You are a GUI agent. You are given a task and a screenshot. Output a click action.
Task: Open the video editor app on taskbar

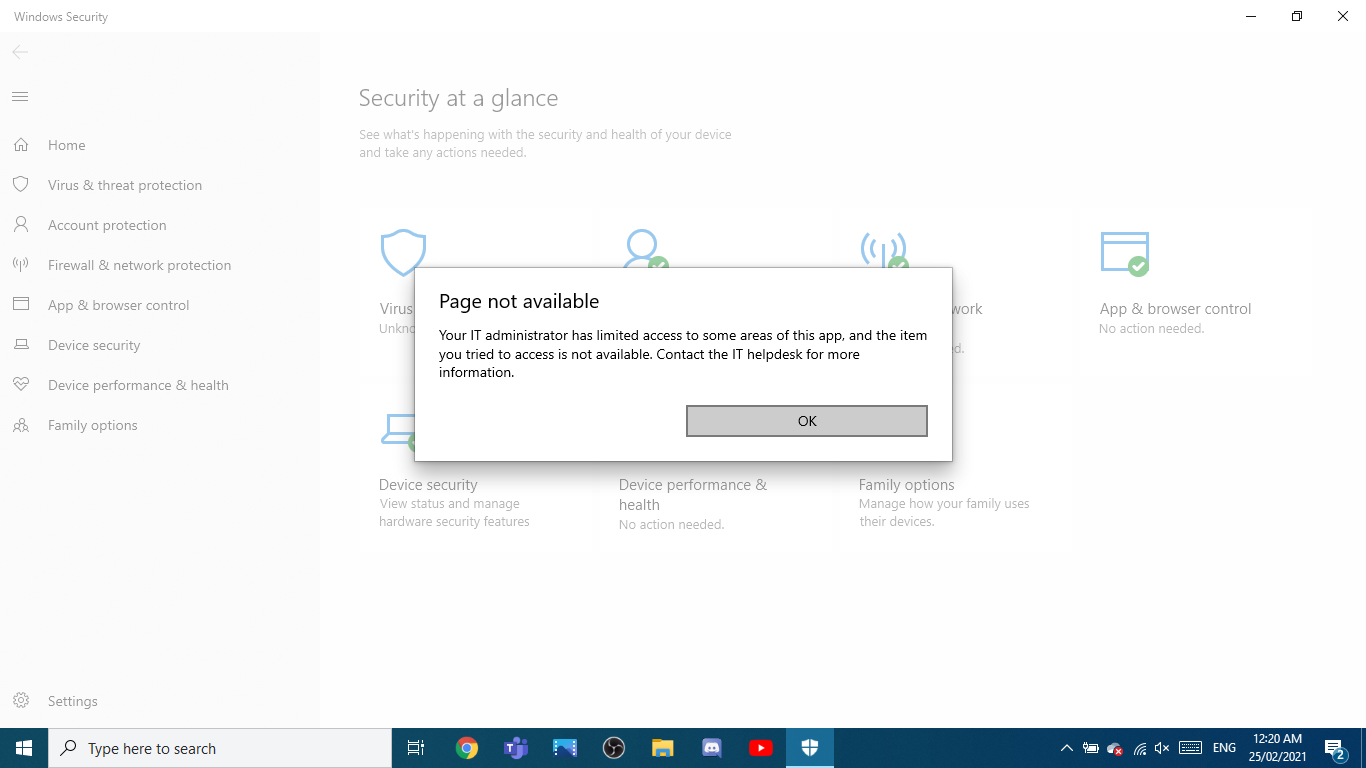[x=564, y=748]
